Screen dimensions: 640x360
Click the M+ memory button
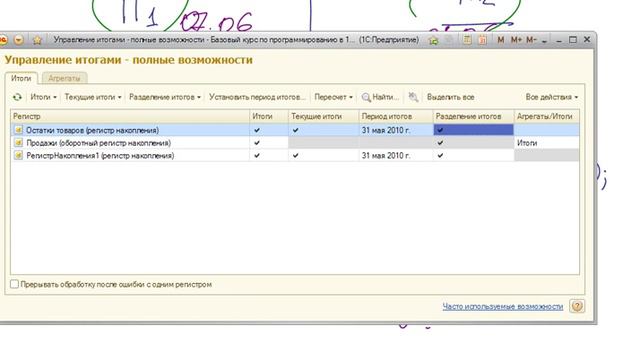click(x=516, y=40)
